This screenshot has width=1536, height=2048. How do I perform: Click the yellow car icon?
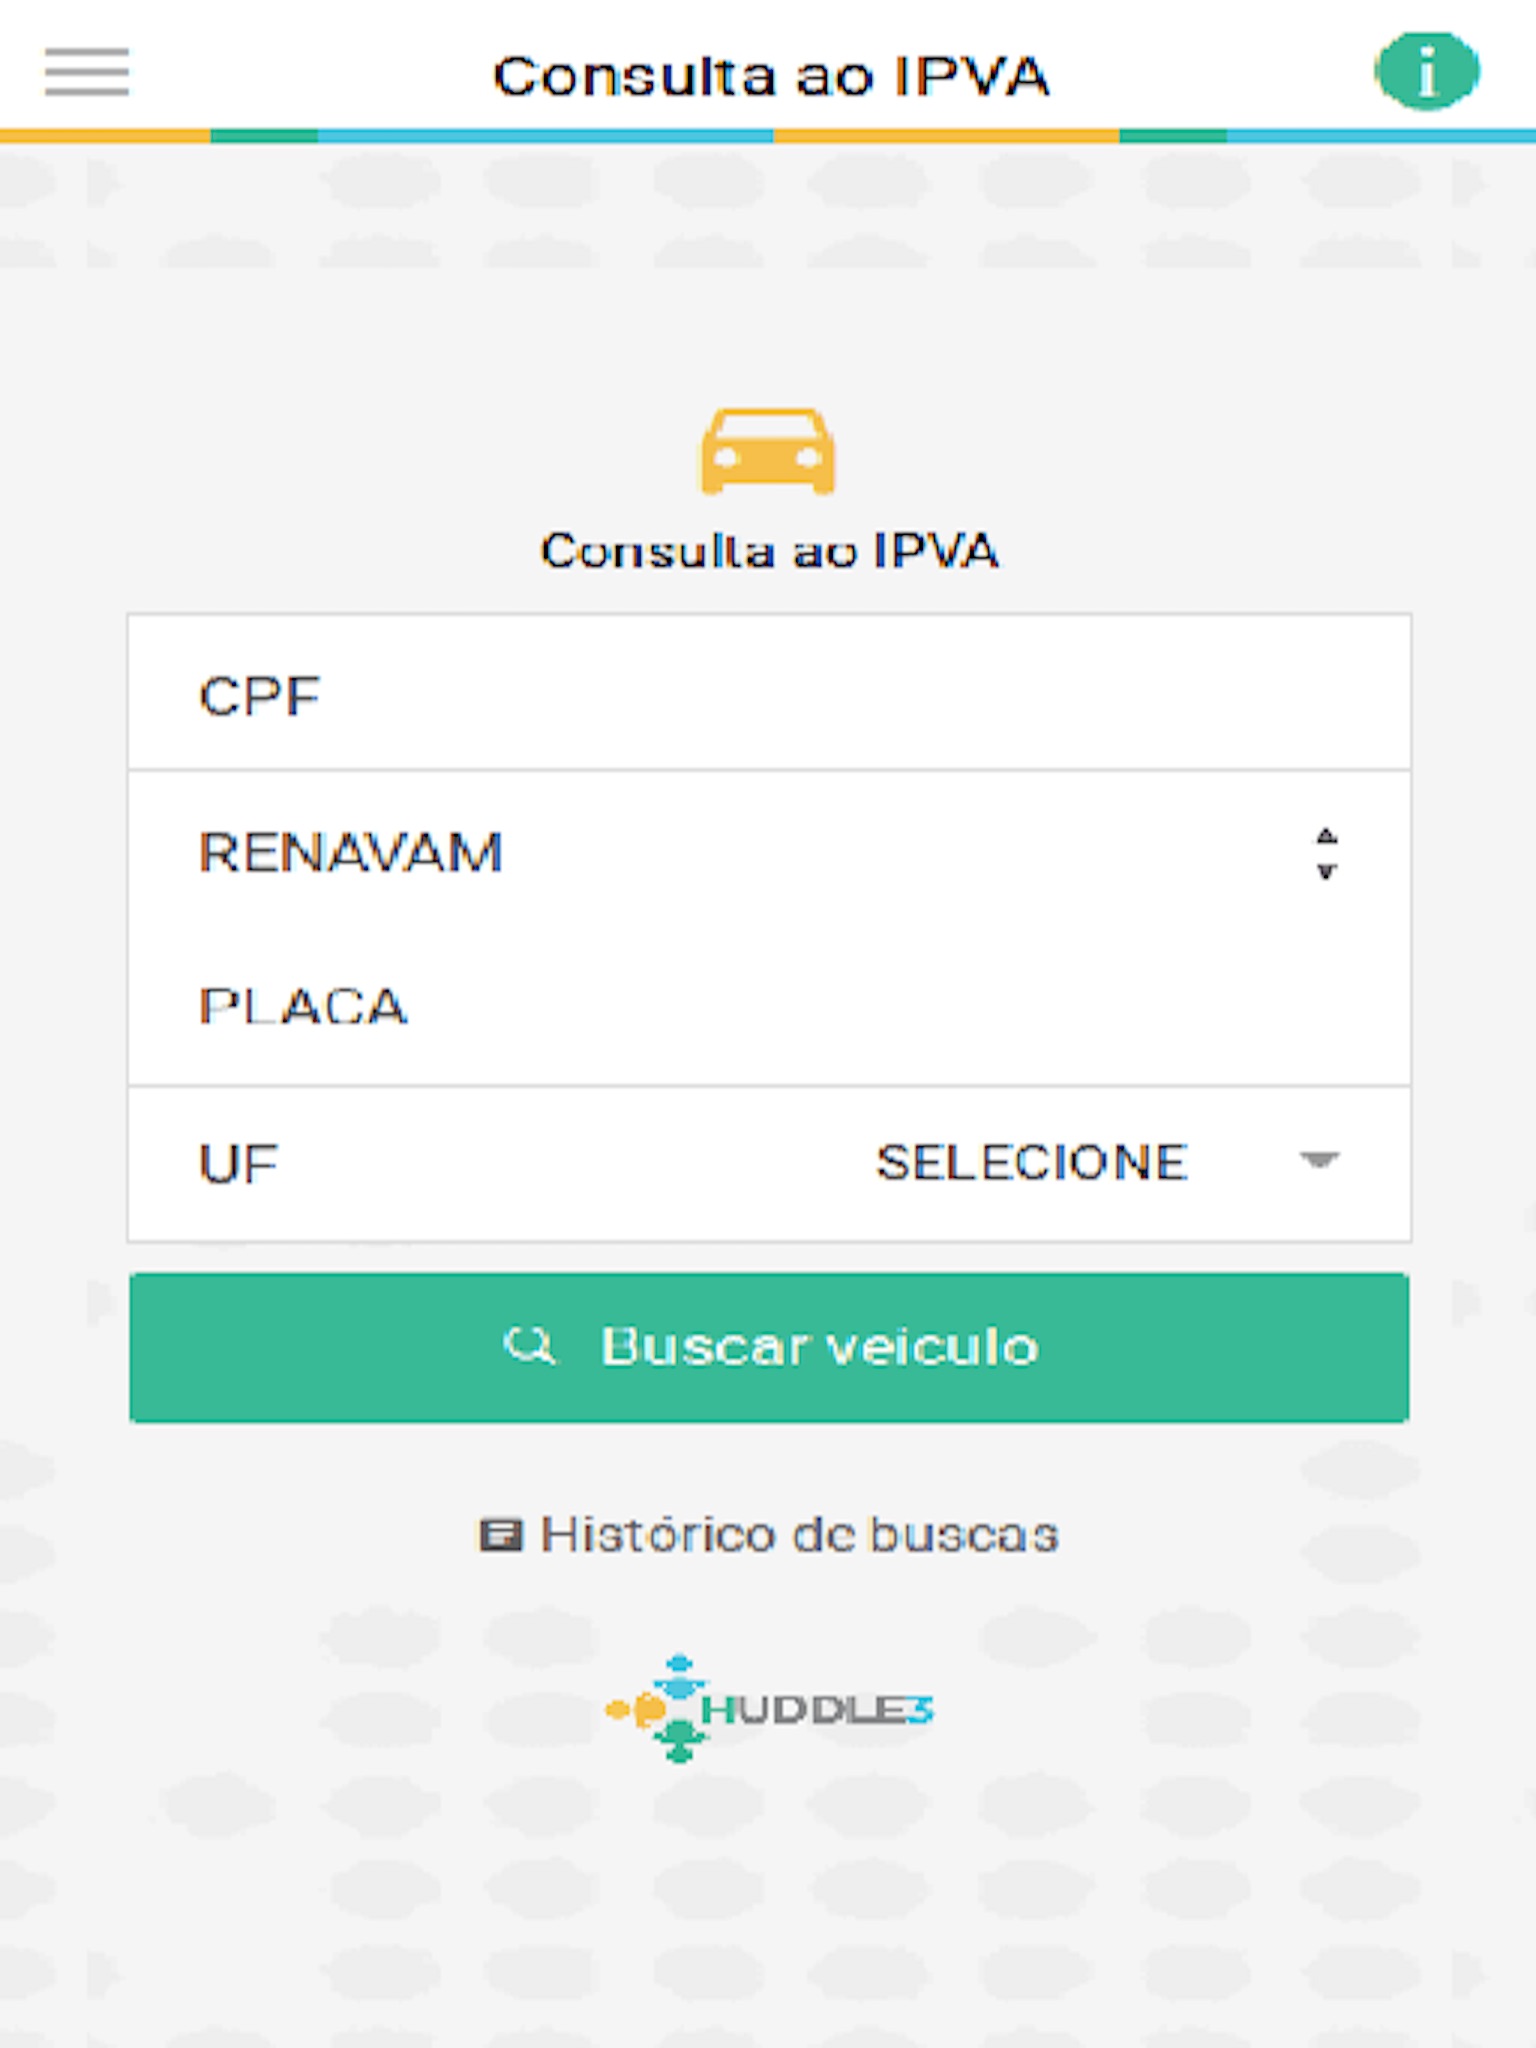point(768,452)
